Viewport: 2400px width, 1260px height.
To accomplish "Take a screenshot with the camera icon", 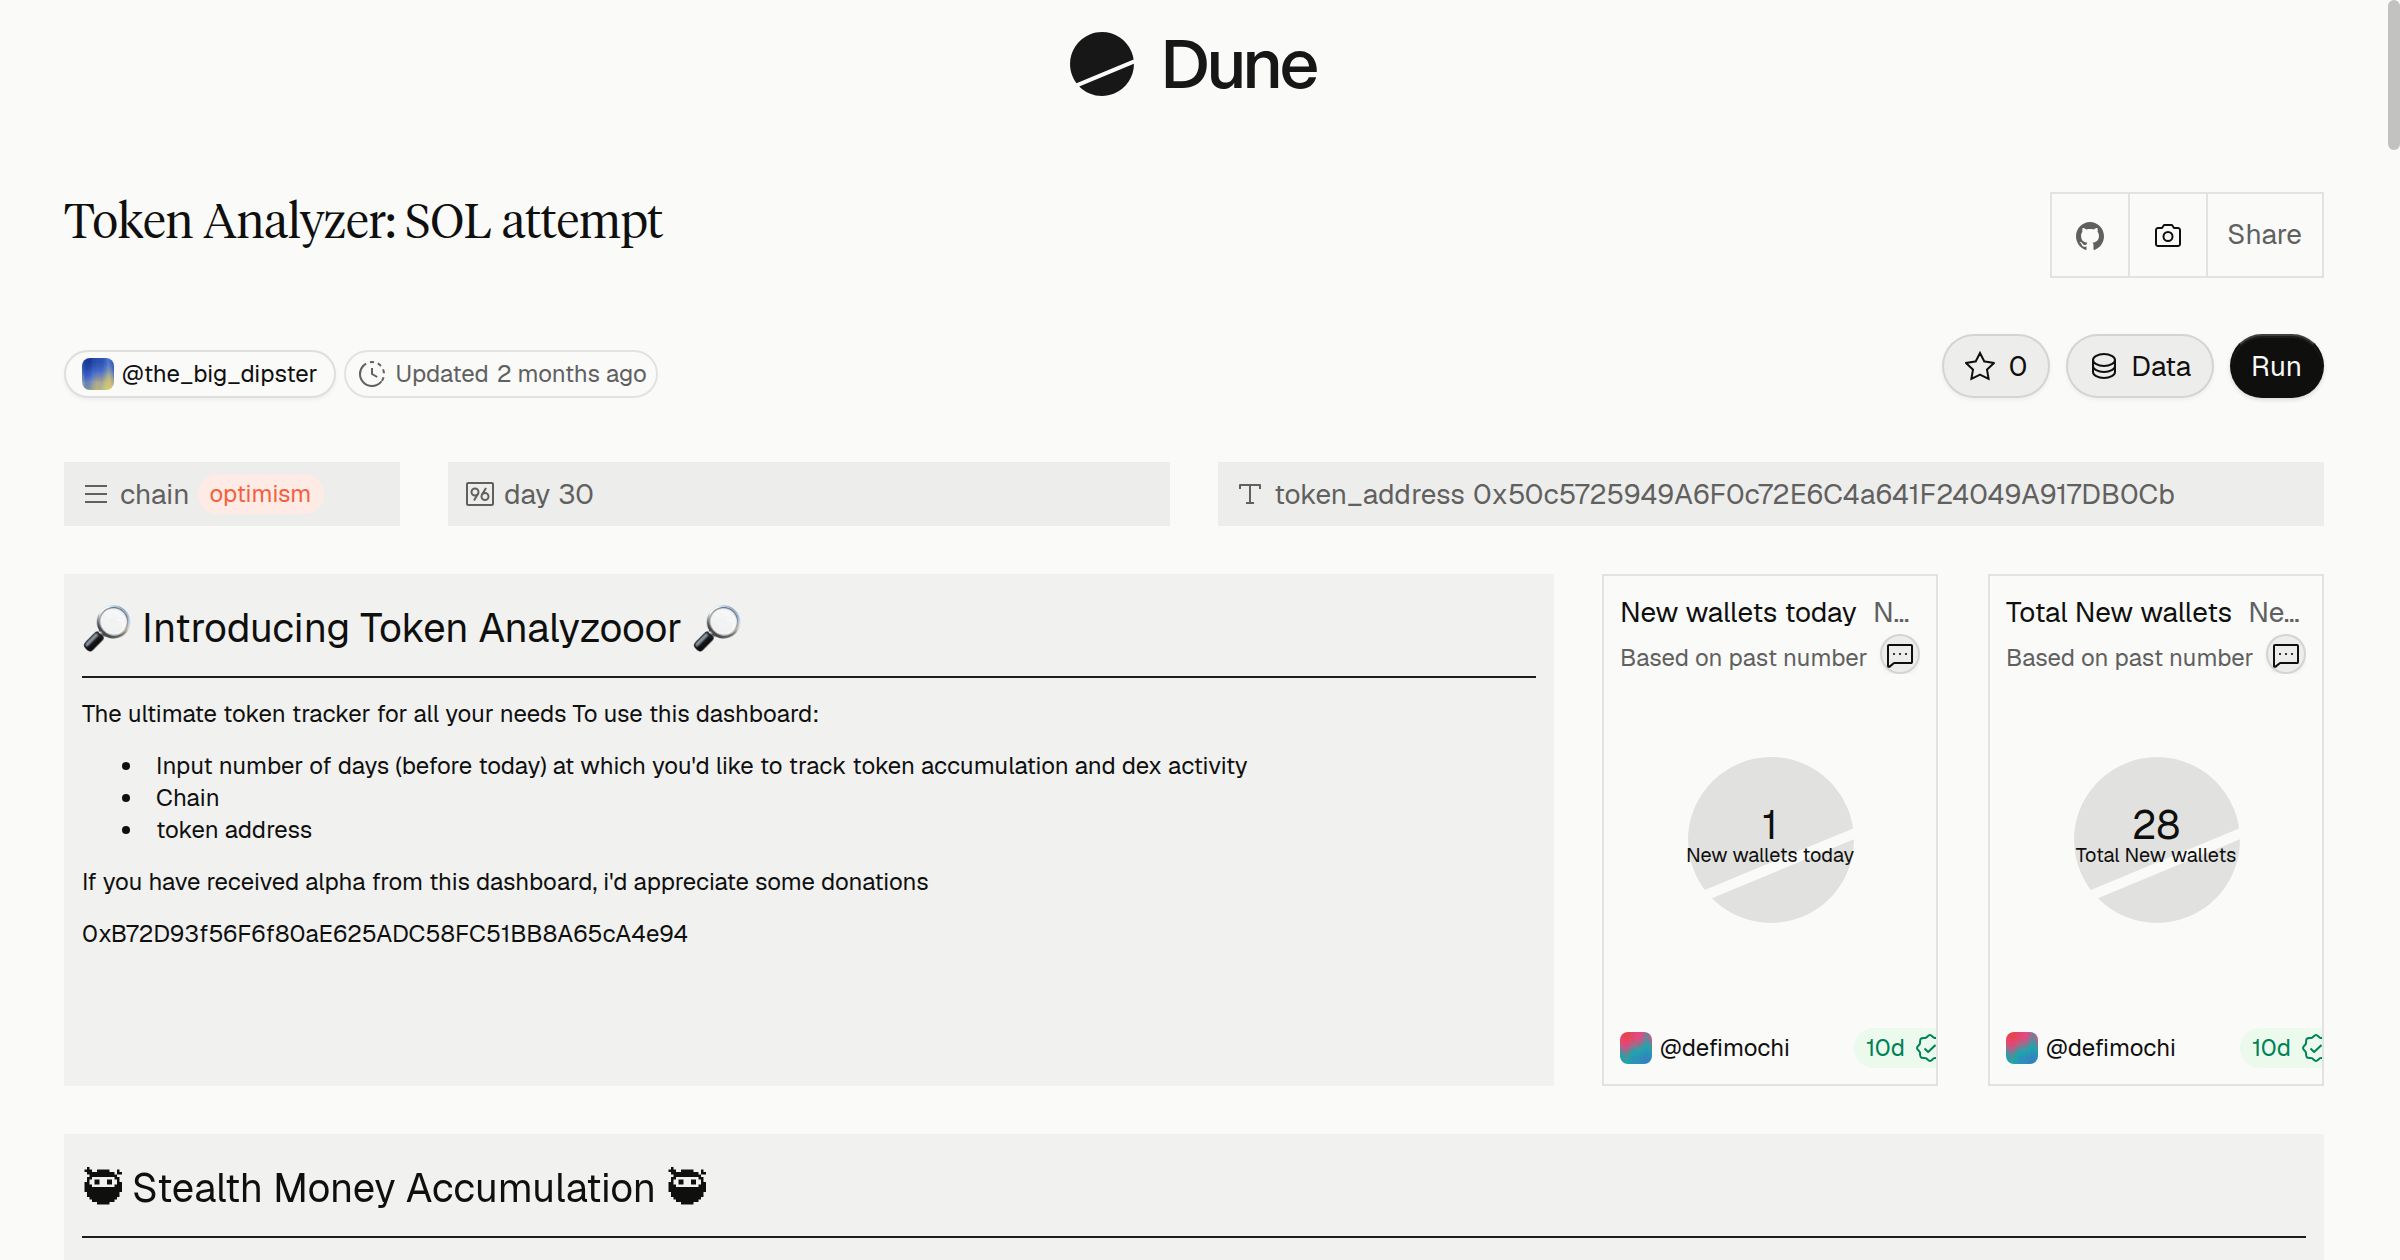I will [x=2168, y=235].
